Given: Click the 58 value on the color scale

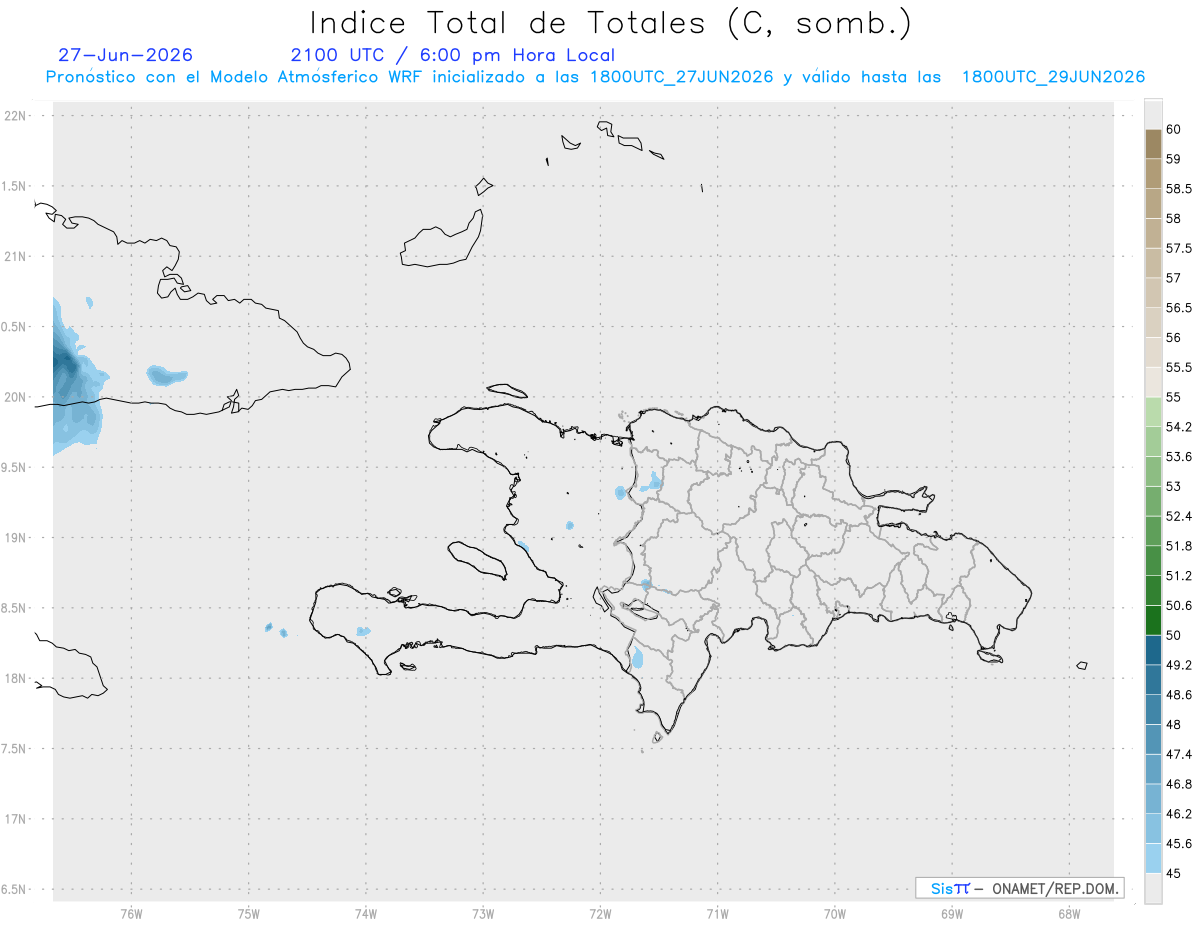Looking at the screenshot, I should pyautogui.click(x=1174, y=219).
